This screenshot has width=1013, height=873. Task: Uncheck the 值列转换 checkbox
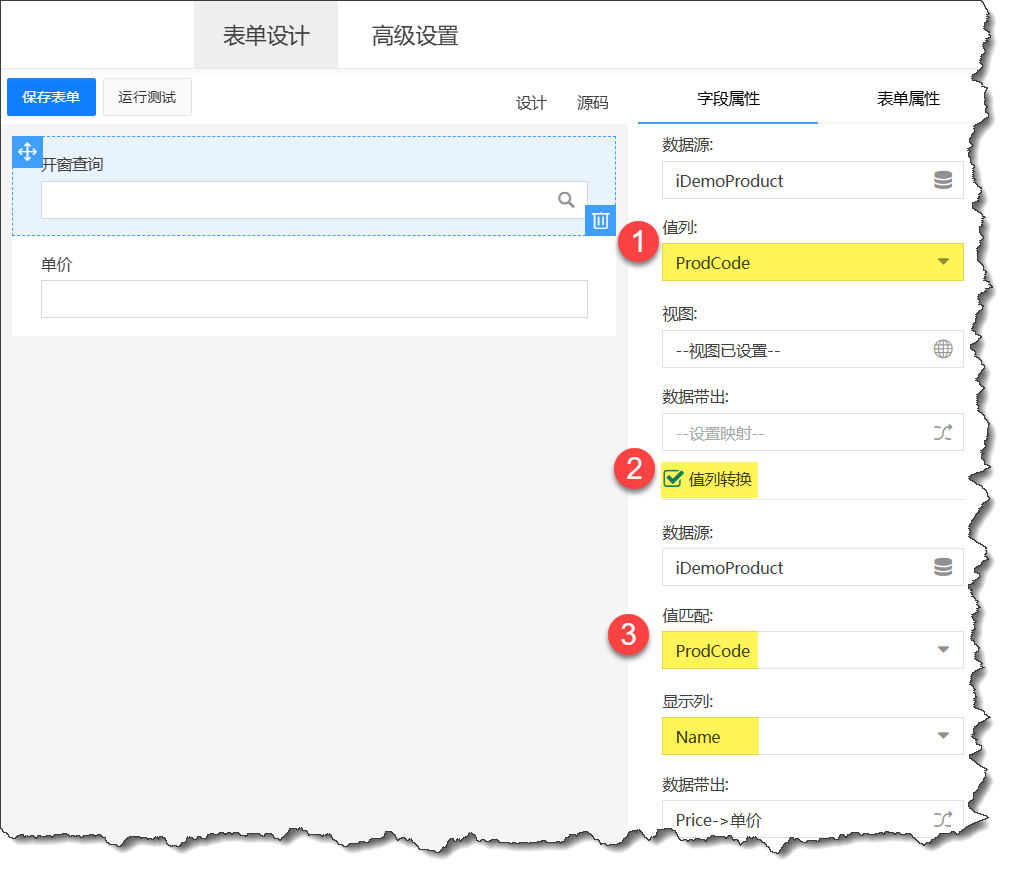tap(673, 479)
